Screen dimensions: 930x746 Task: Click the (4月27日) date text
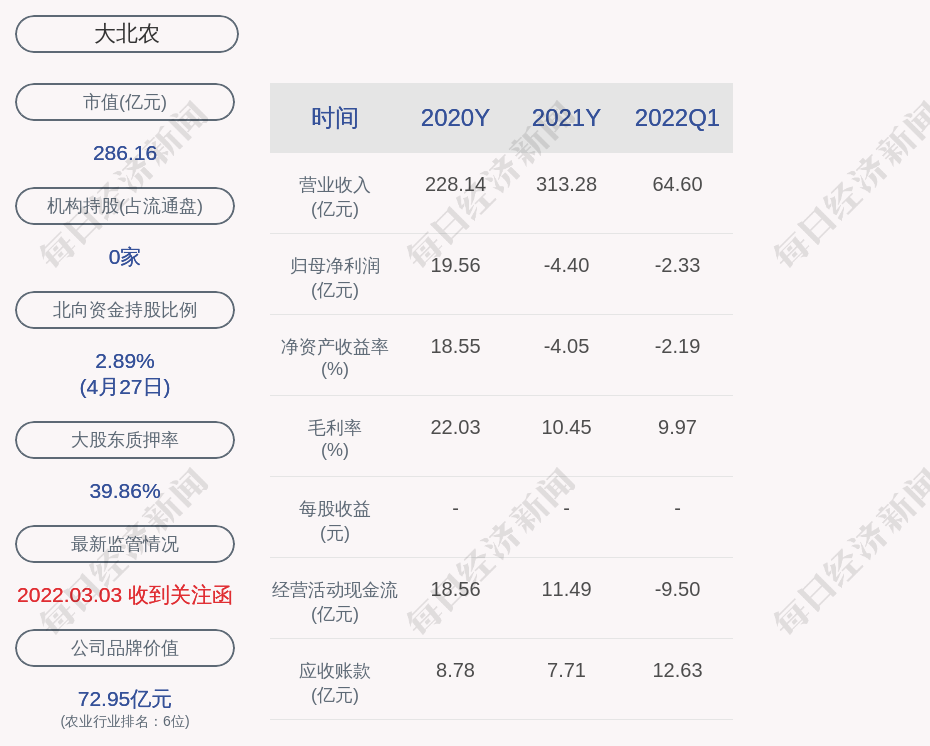[125, 387]
